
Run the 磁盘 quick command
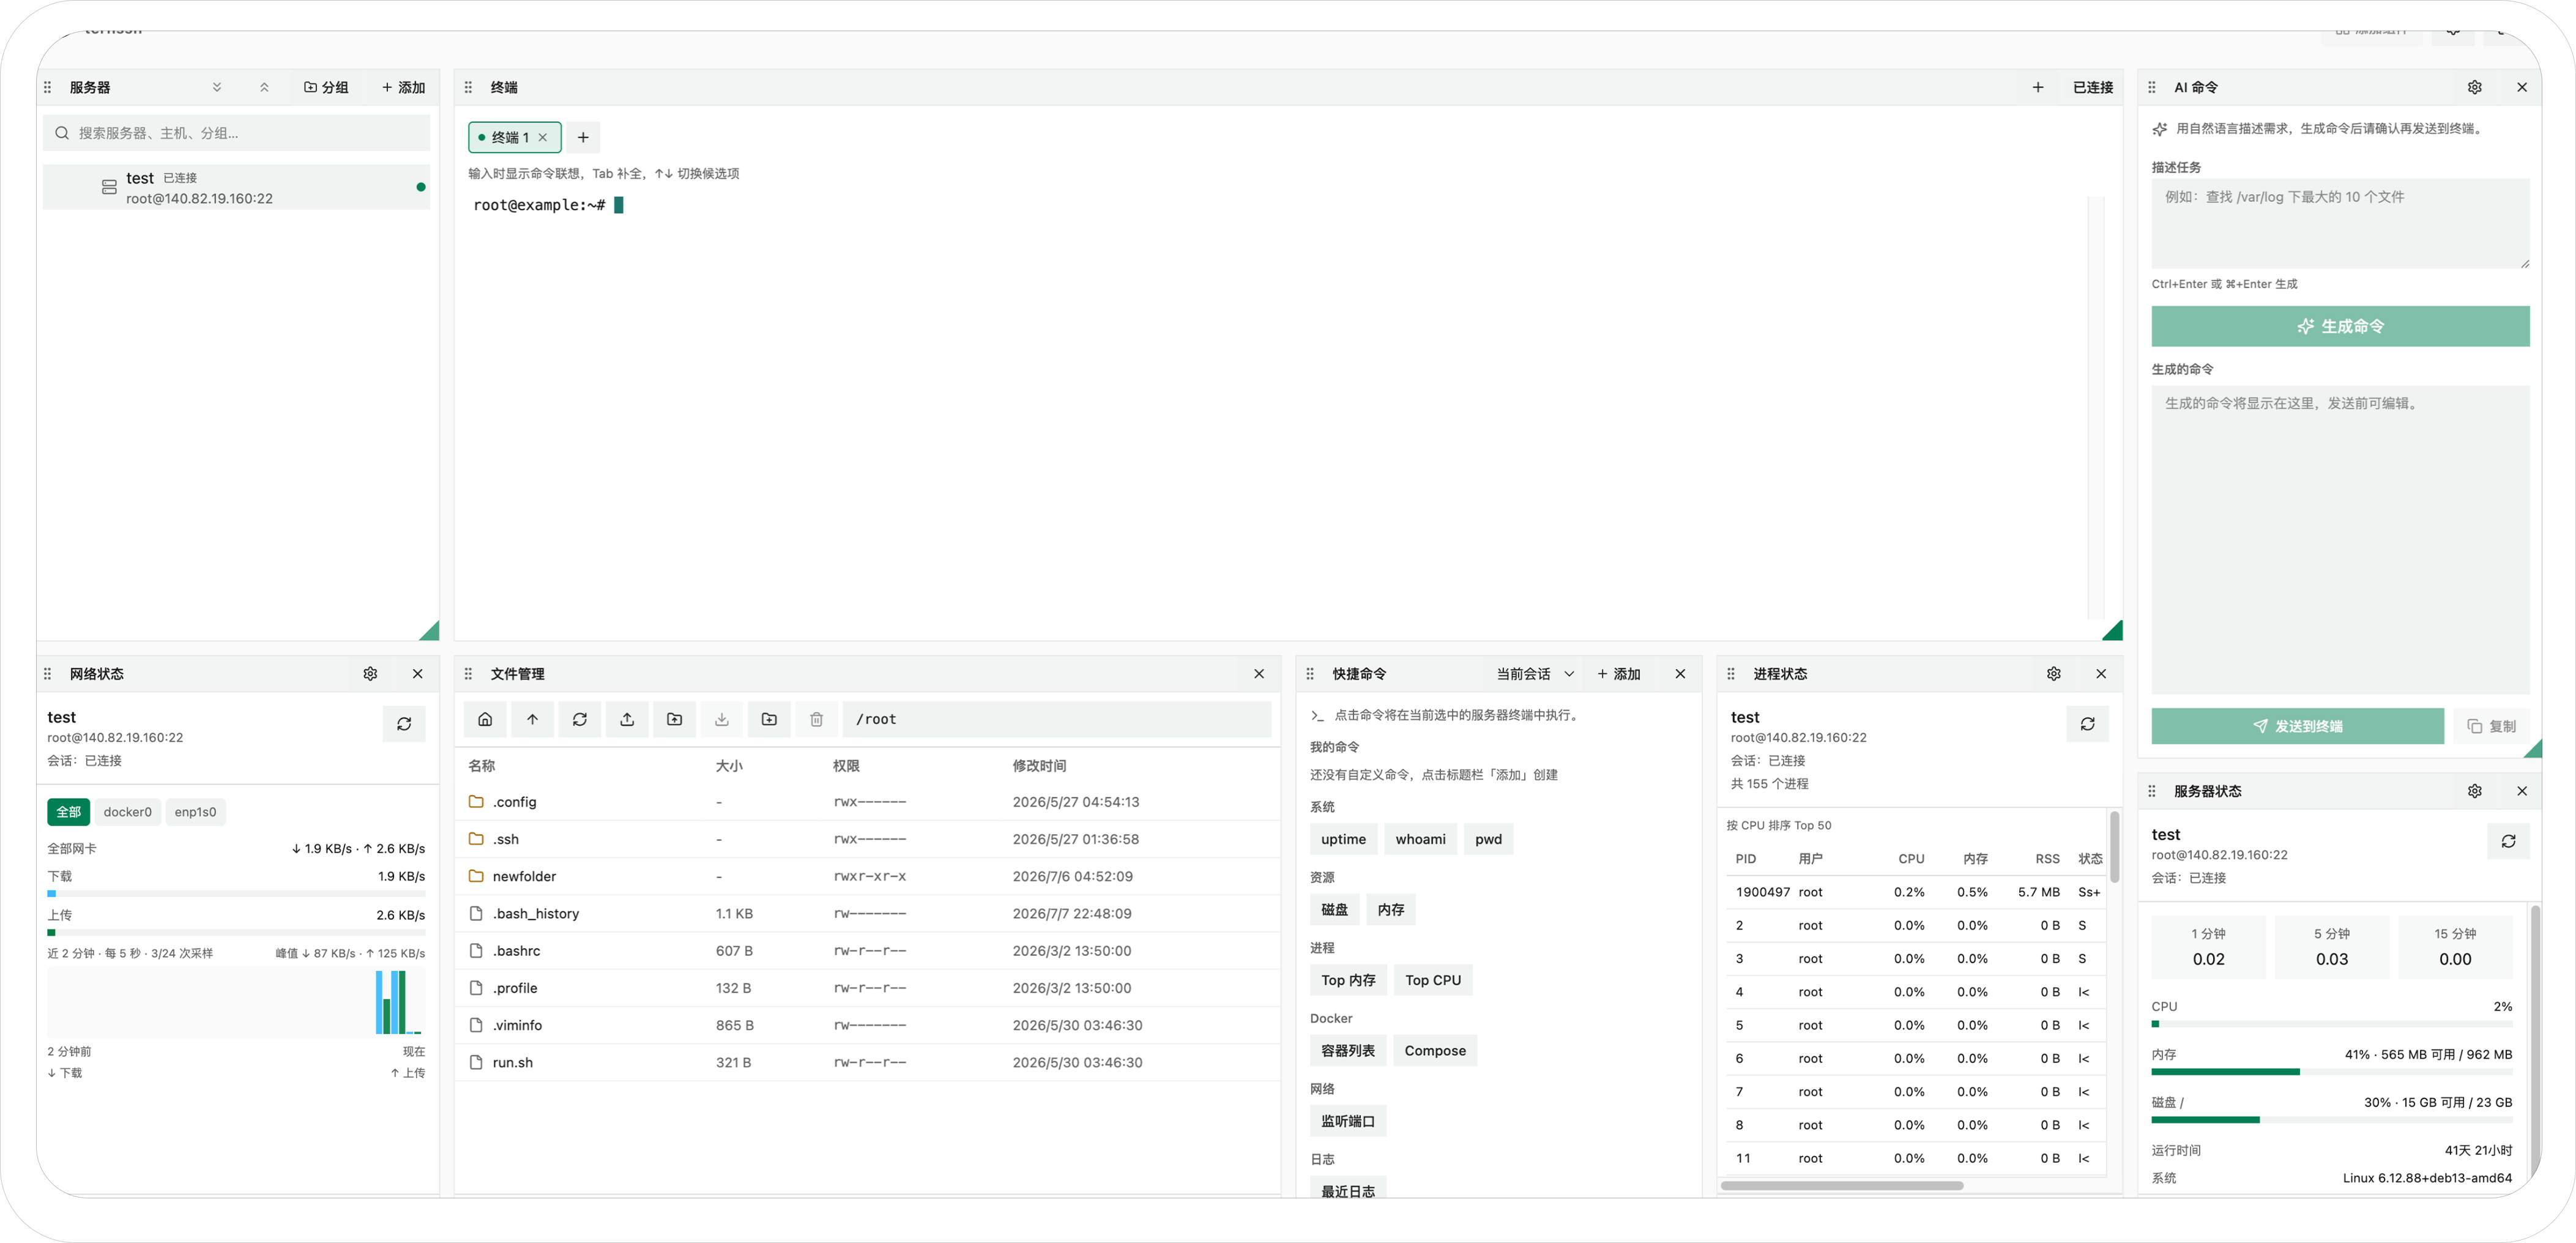pos(1334,909)
